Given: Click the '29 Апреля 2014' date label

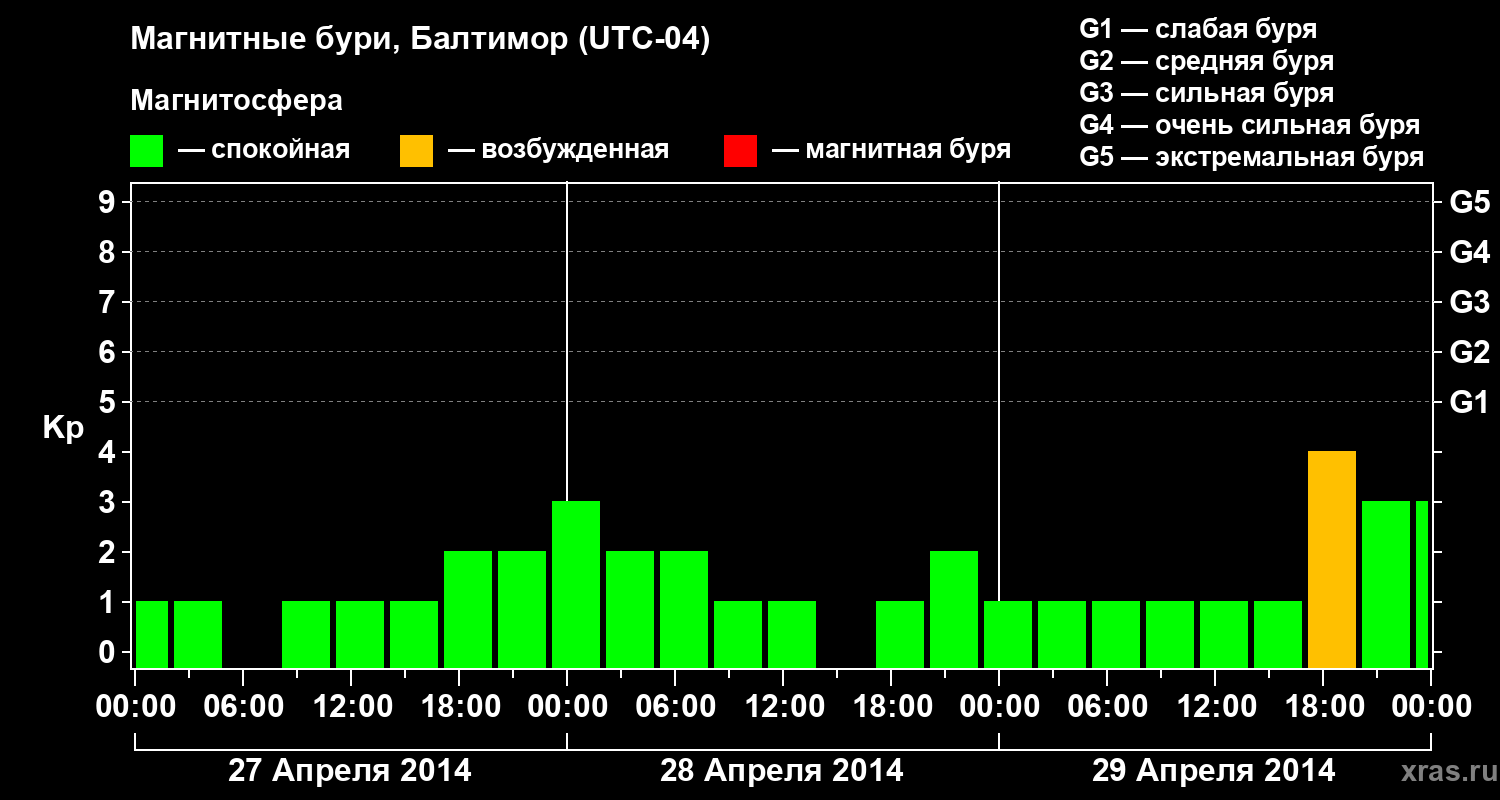Looking at the screenshot, I should 1214,771.
